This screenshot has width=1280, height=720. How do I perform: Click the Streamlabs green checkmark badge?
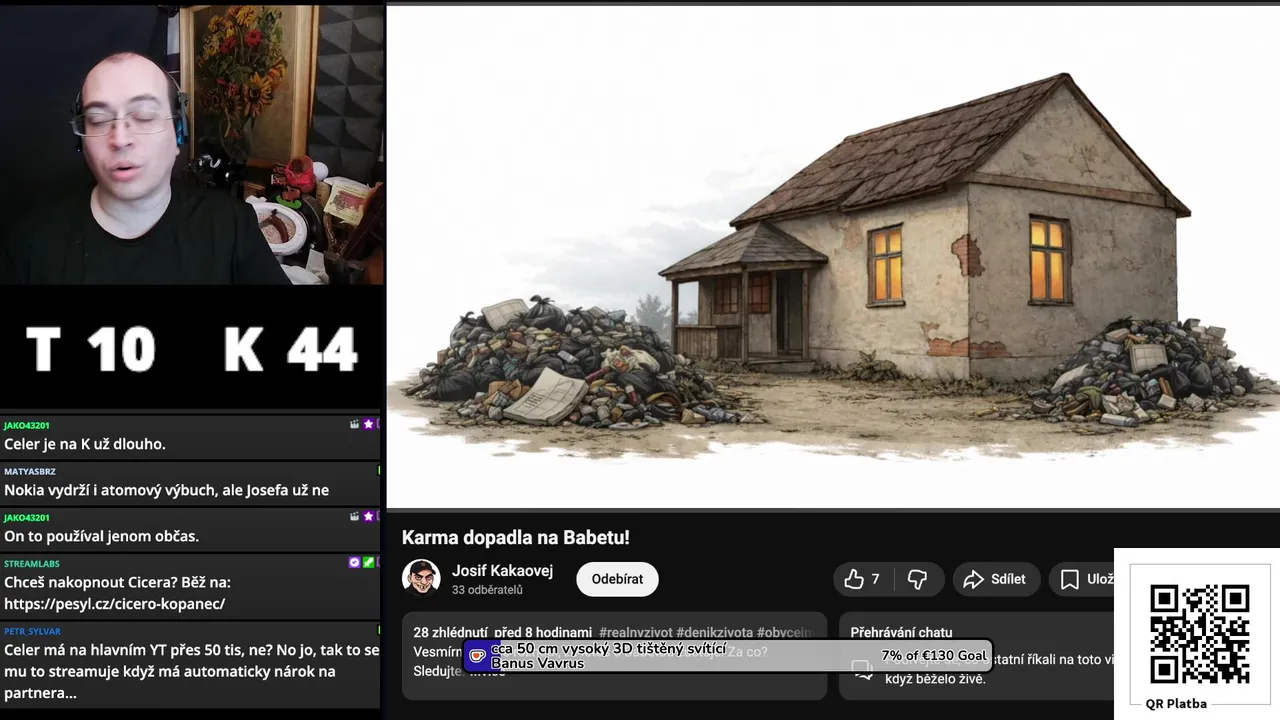coord(368,562)
